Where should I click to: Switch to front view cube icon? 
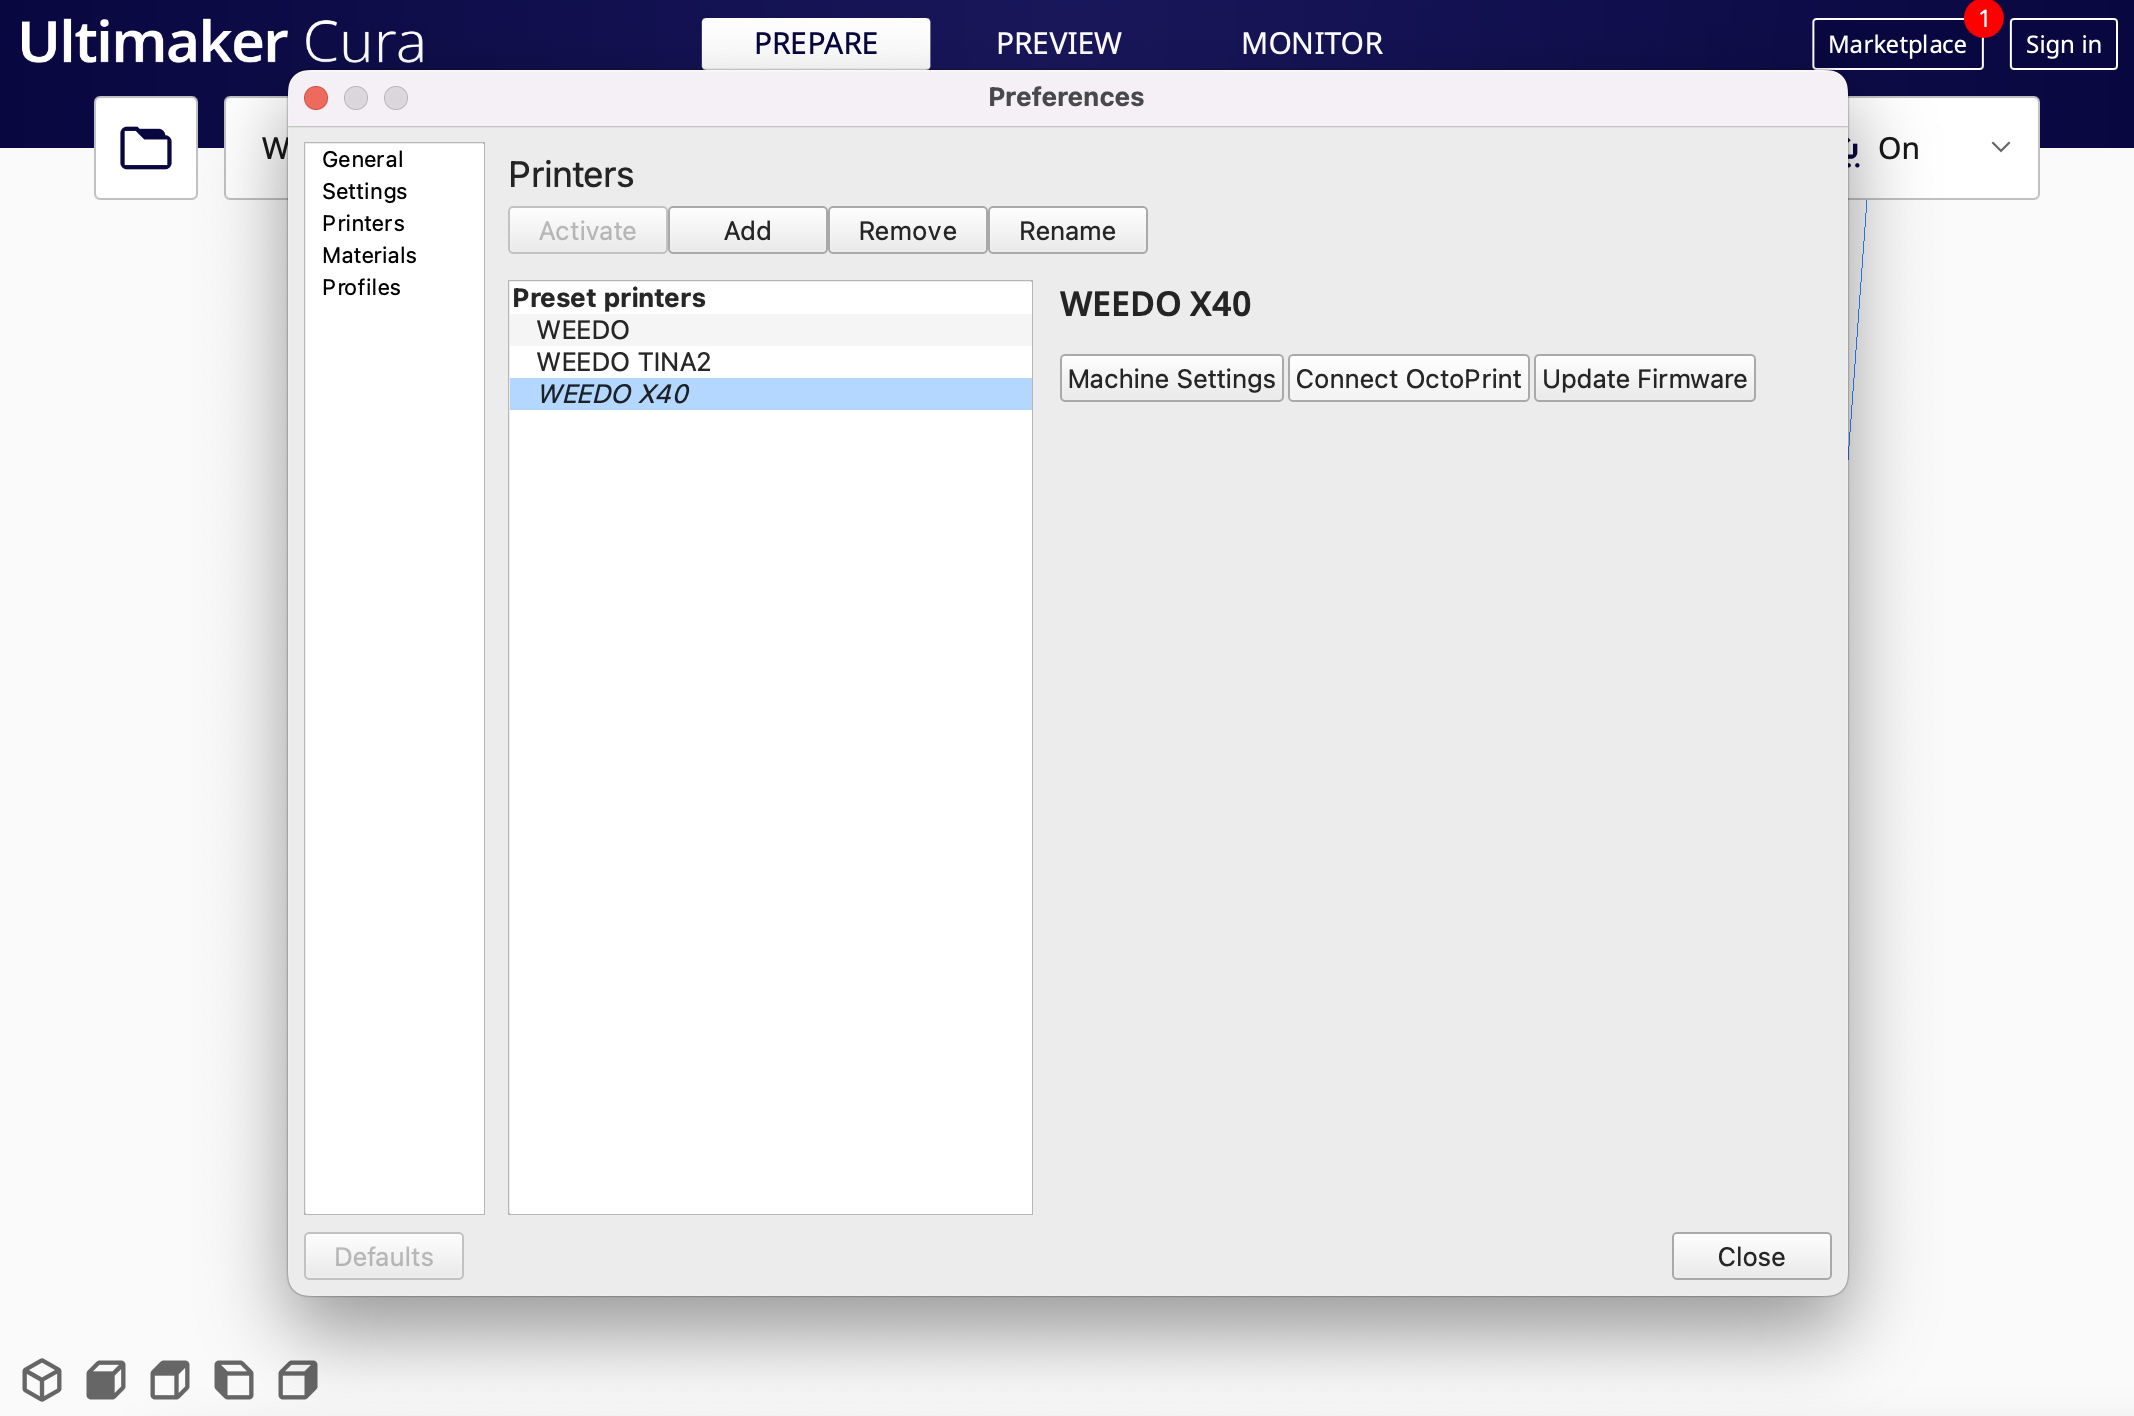[x=106, y=1380]
